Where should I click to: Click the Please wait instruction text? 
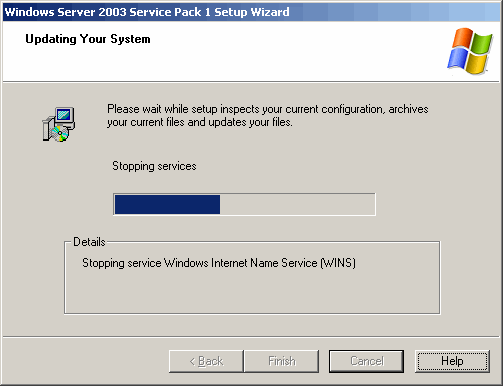pos(268,116)
